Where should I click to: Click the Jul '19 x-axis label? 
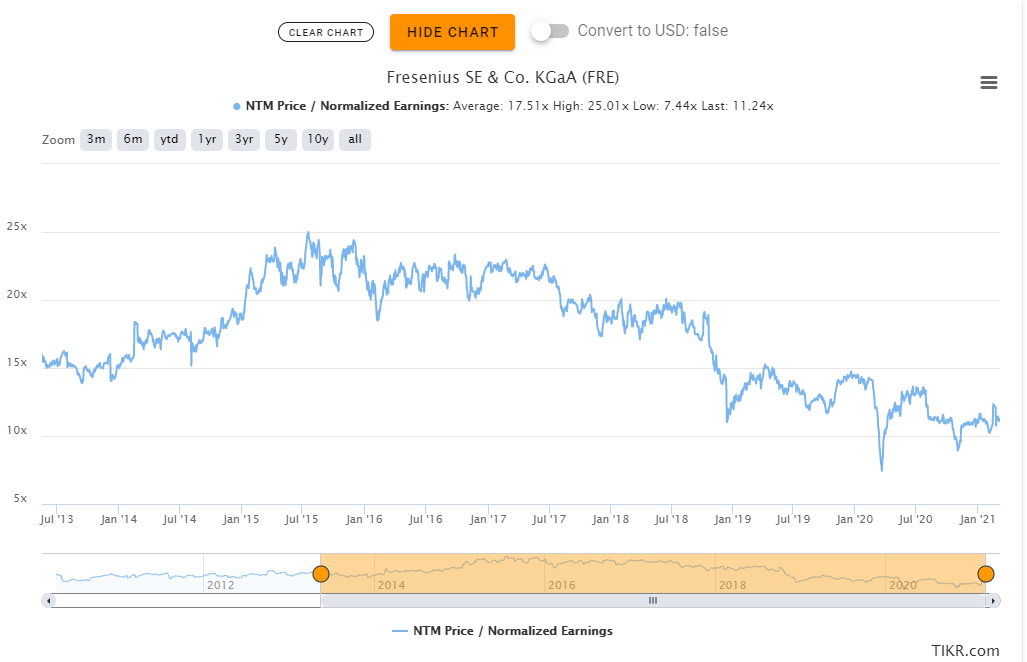[793, 519]
